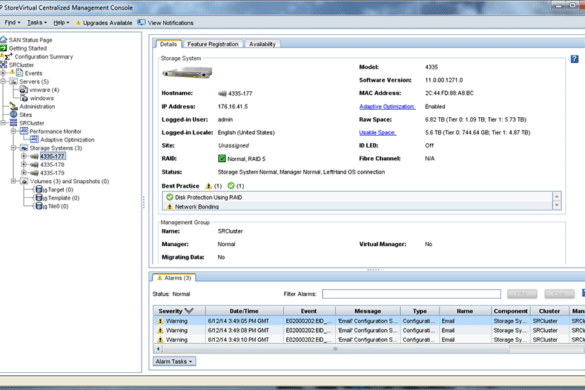Switch to the Availability tab
585x390 pixels.
coord(262,44)
